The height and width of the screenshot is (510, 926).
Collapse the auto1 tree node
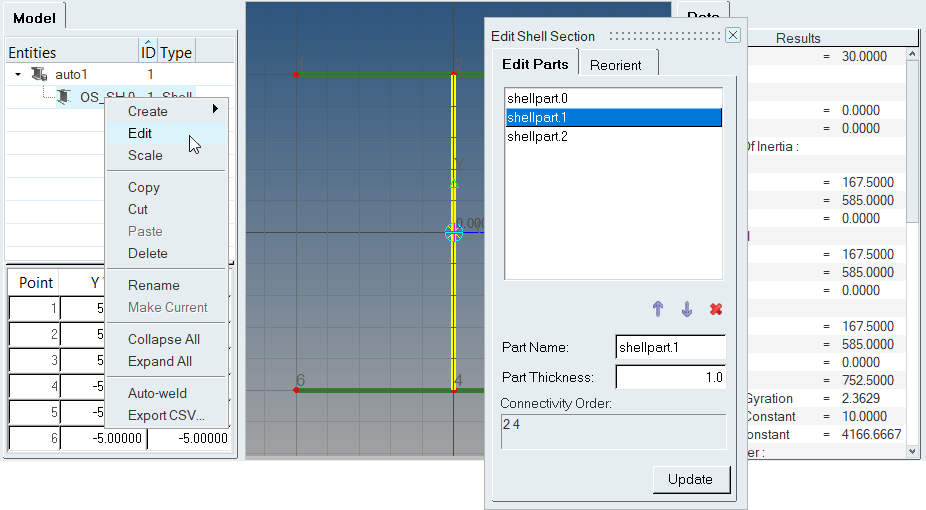pos(18,74)
